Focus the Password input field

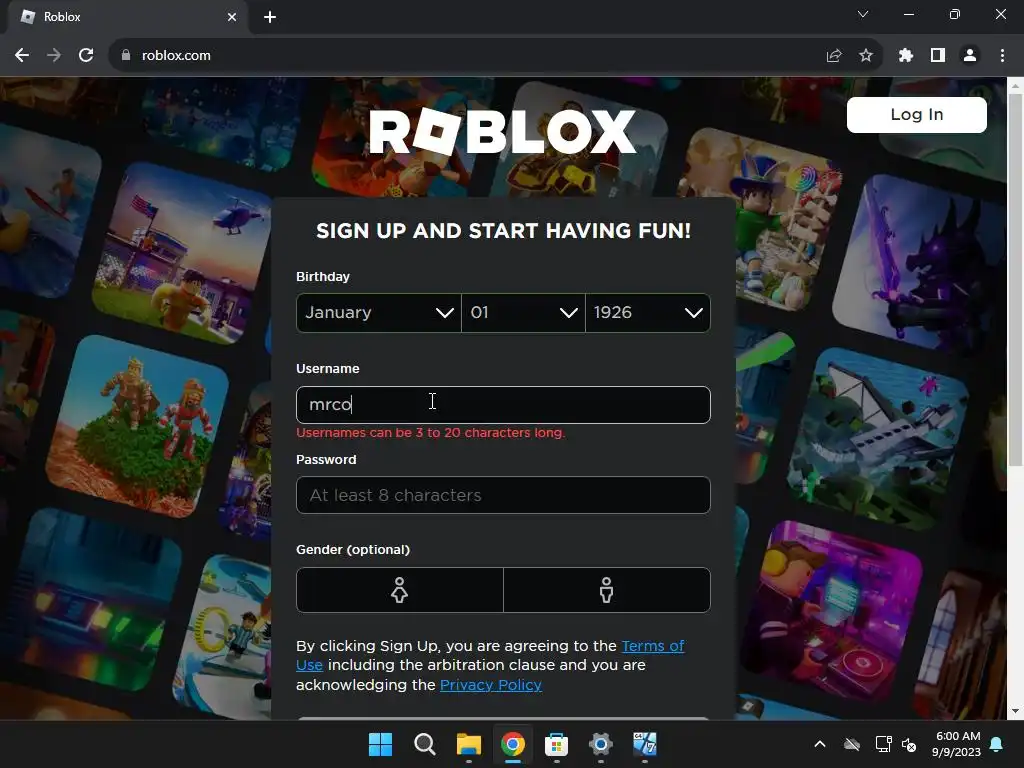point(503,495)
